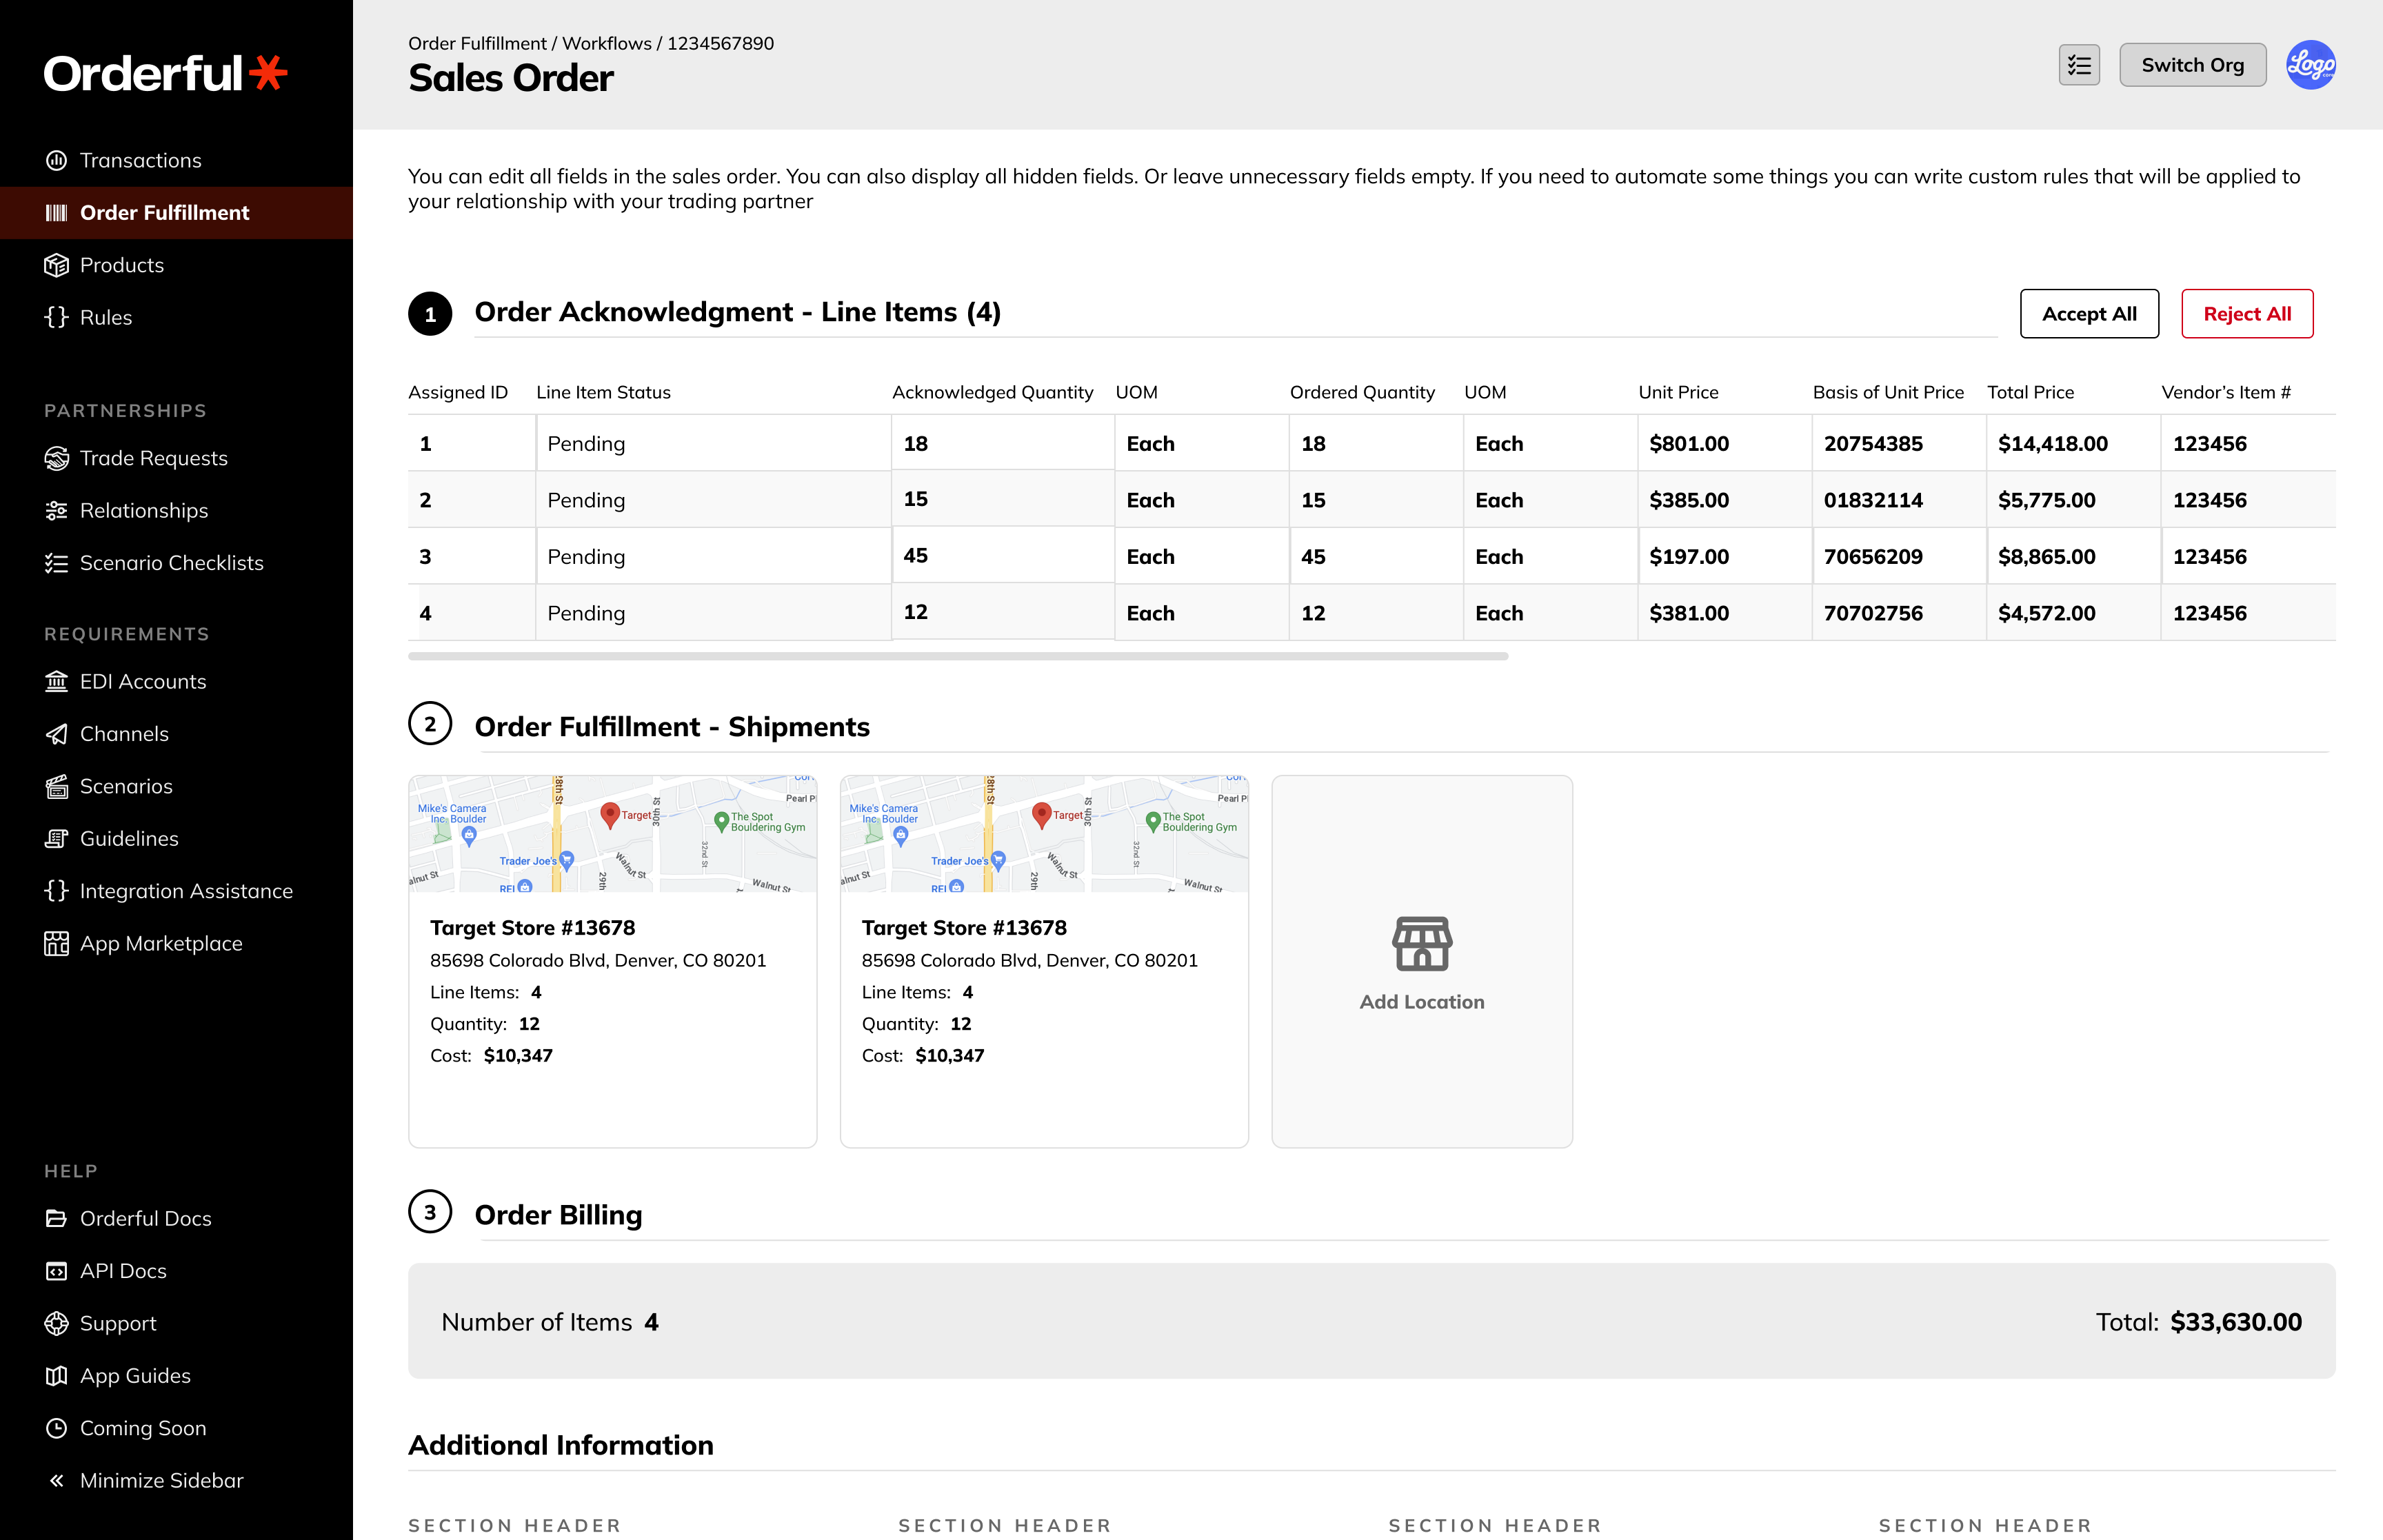Open the first Target Store map thumbnail
The height and width of the screenshot is (1540, 2383).
coord(612,834)
